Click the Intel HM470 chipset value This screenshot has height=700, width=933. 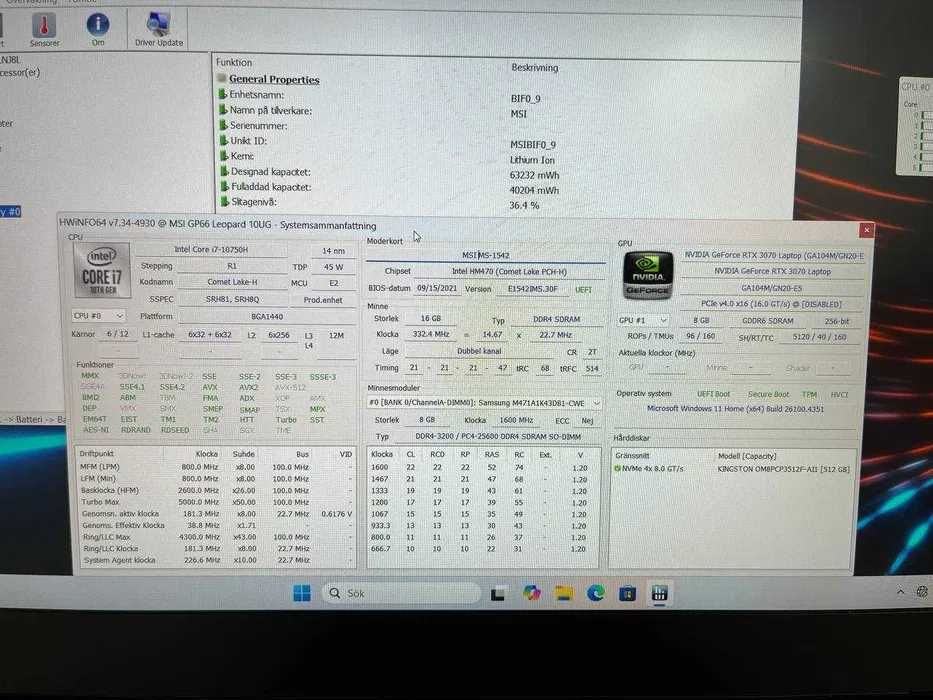(509, 271)
